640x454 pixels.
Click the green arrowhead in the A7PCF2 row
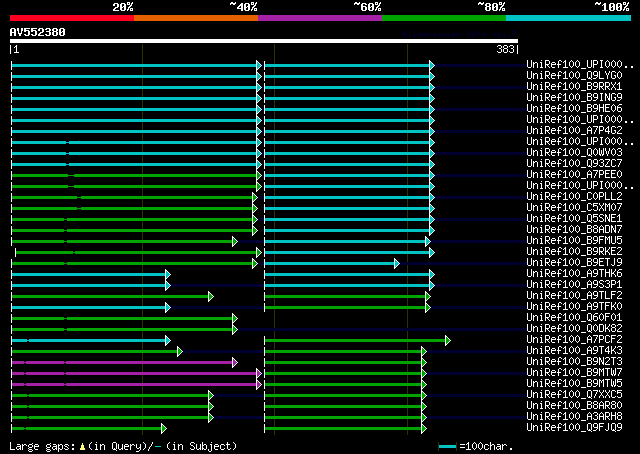[448, 340]
